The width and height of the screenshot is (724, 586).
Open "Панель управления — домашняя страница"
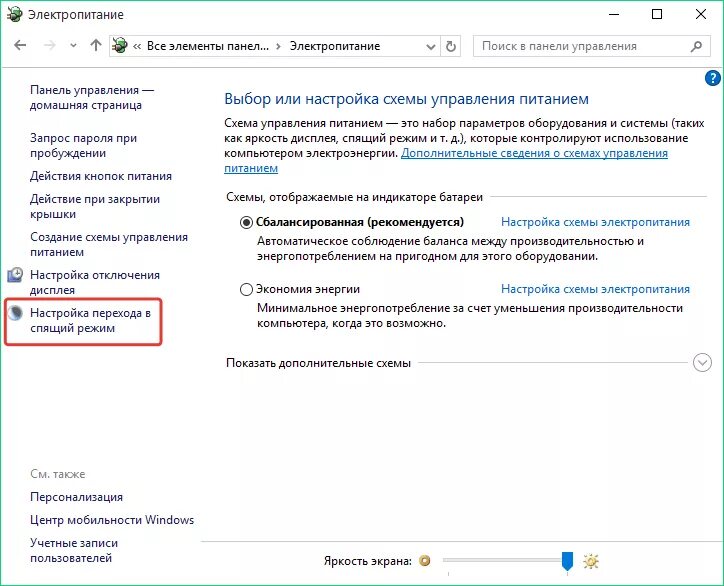click(x=92, y=97)
